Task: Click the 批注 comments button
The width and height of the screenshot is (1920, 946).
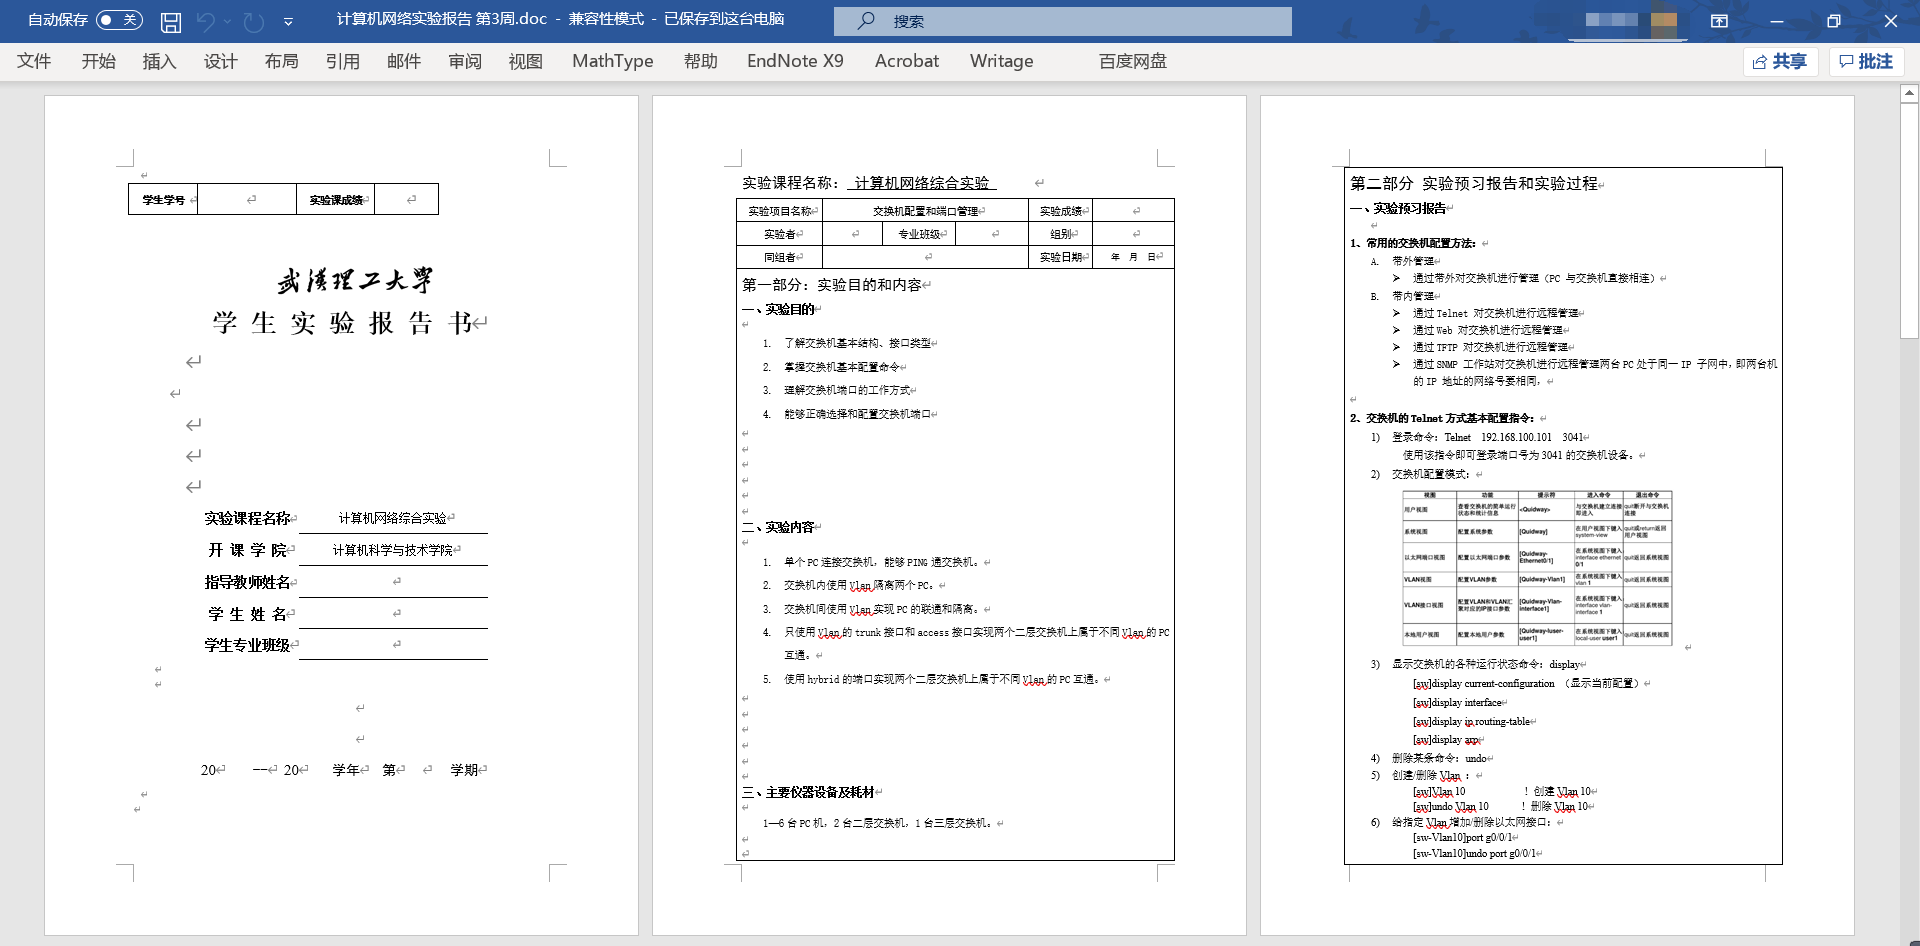Action: [x=1866, y=62]
